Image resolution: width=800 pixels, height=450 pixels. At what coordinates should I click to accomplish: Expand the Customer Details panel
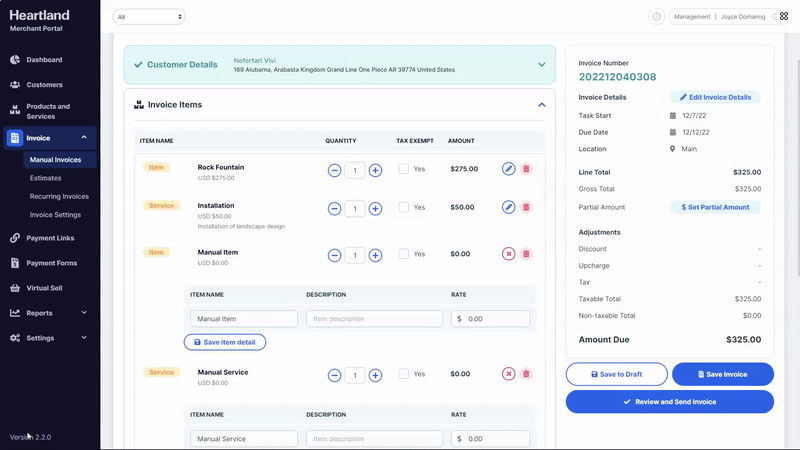click(541, 65)
